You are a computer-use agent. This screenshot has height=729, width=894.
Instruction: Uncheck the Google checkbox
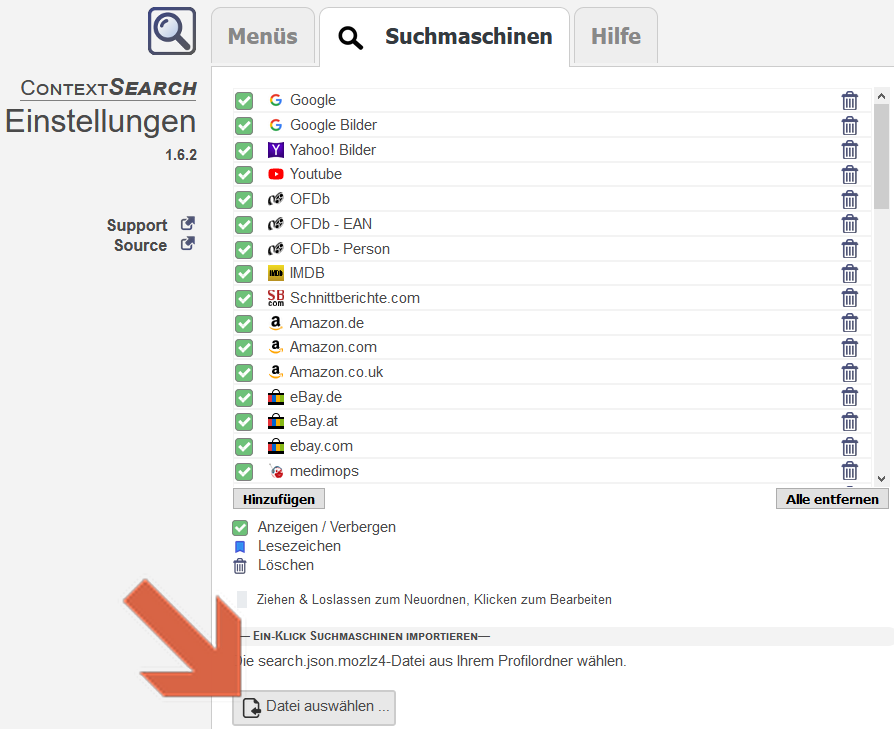tap(244, 101)
